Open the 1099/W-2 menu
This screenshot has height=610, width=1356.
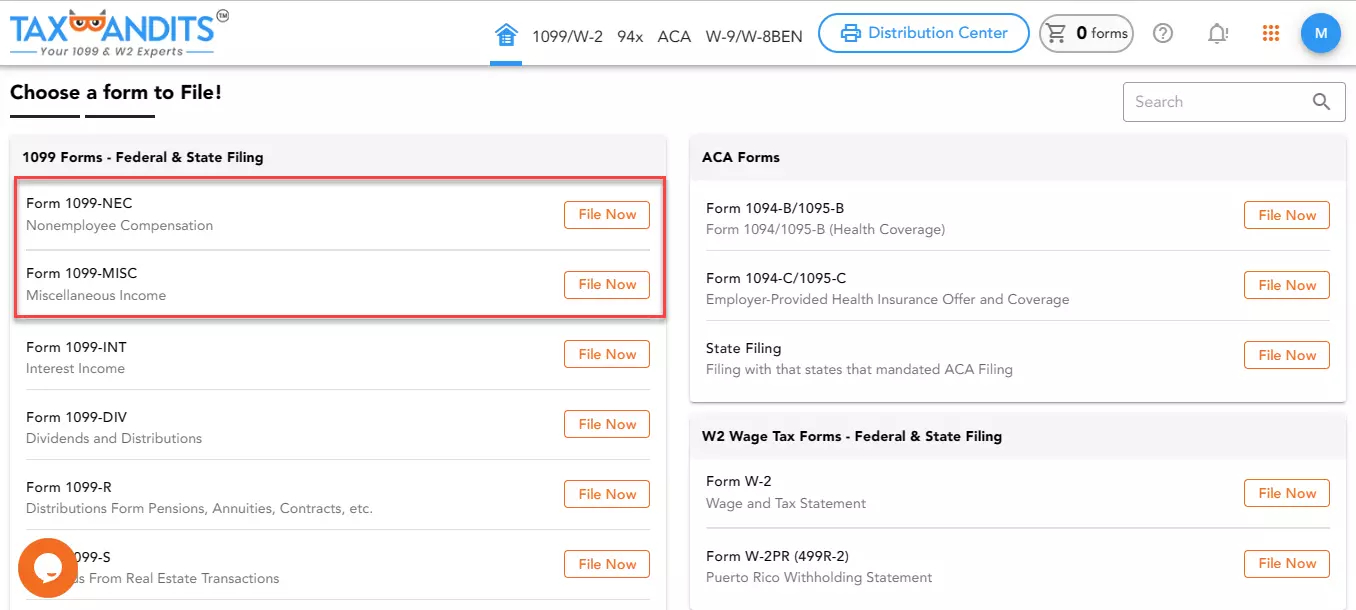point(567,36)
